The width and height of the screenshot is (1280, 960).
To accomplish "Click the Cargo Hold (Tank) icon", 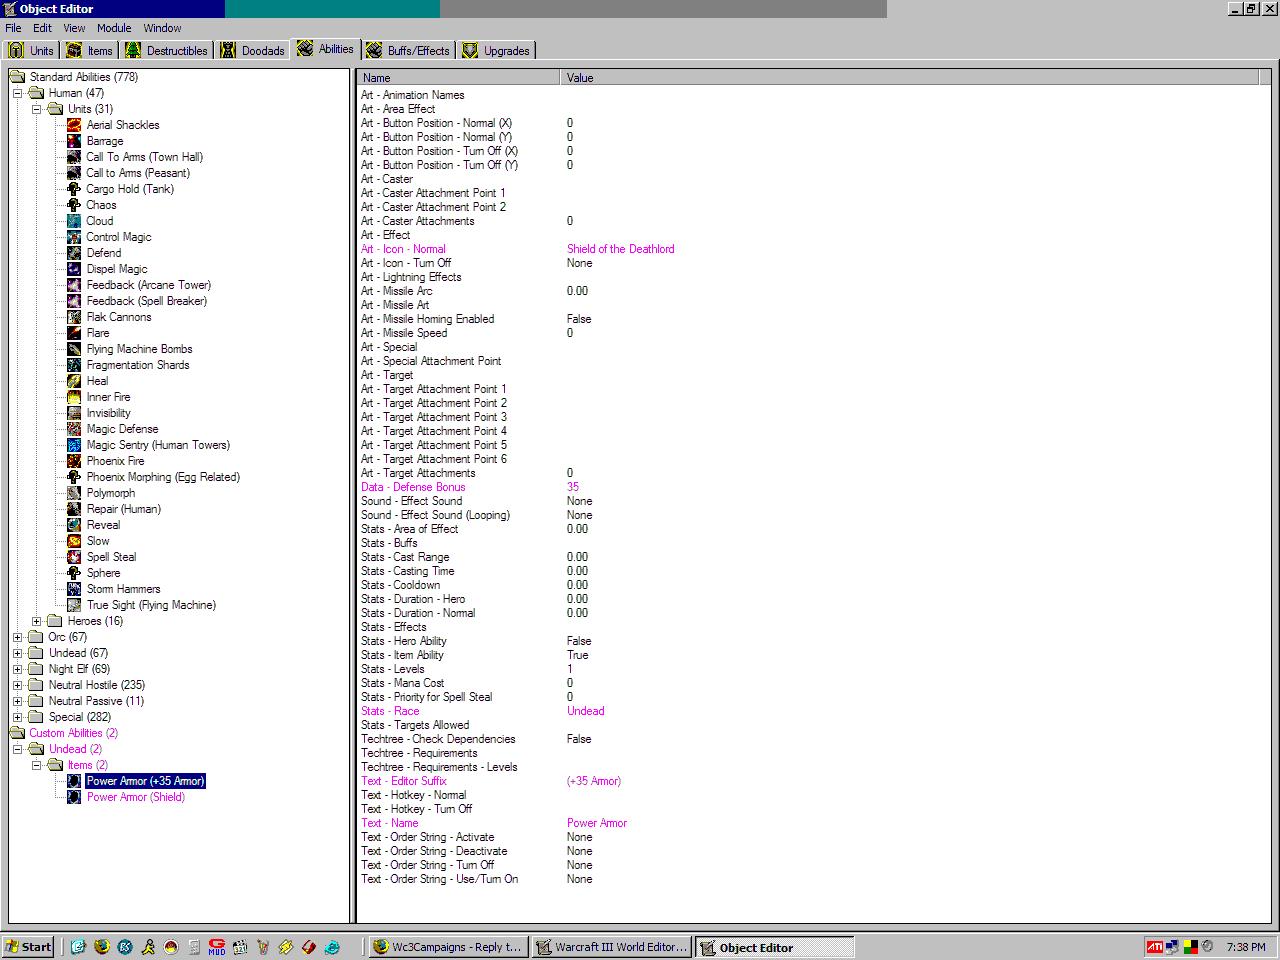I will pyautogui.click(x=74, y=189).
